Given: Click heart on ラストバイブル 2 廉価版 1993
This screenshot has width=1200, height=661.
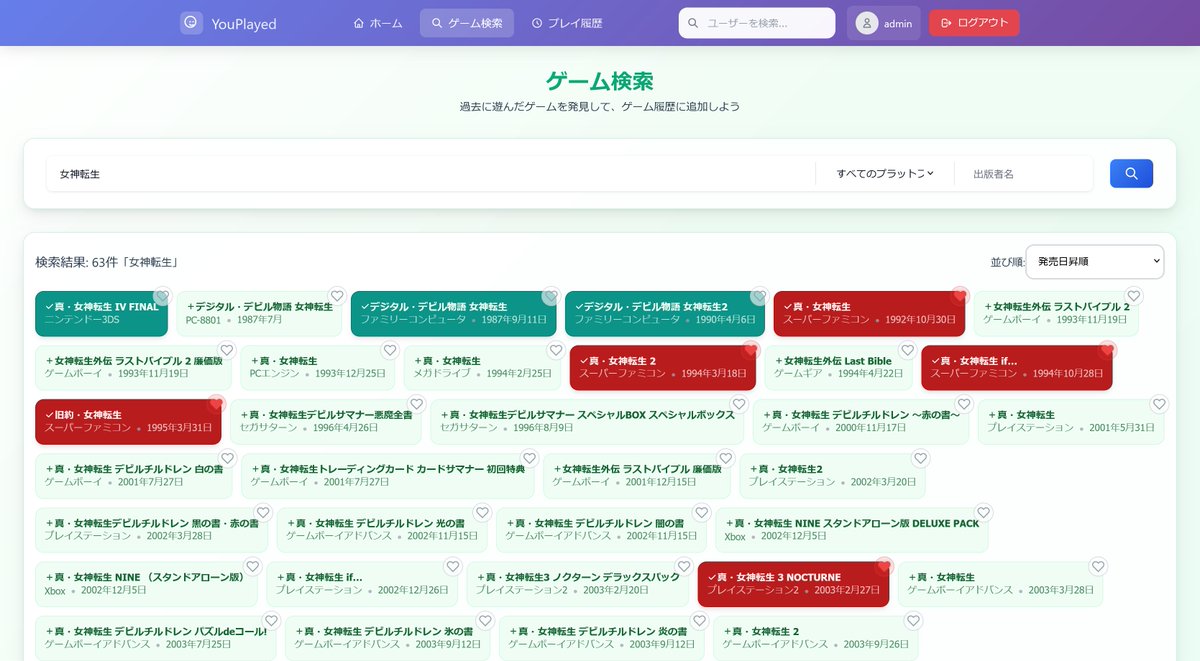Looking at the screenshot, I should (x=227, y=350).
